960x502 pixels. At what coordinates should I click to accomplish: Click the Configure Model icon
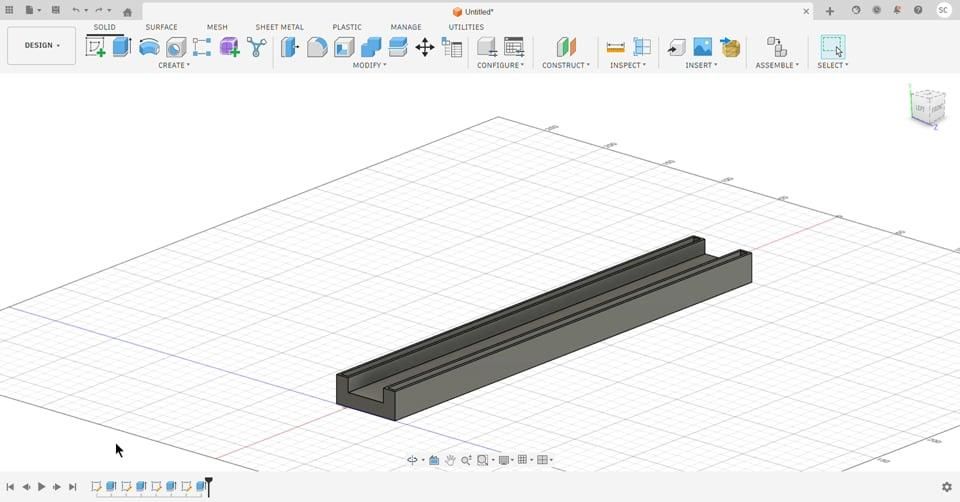tap(487, 47)
